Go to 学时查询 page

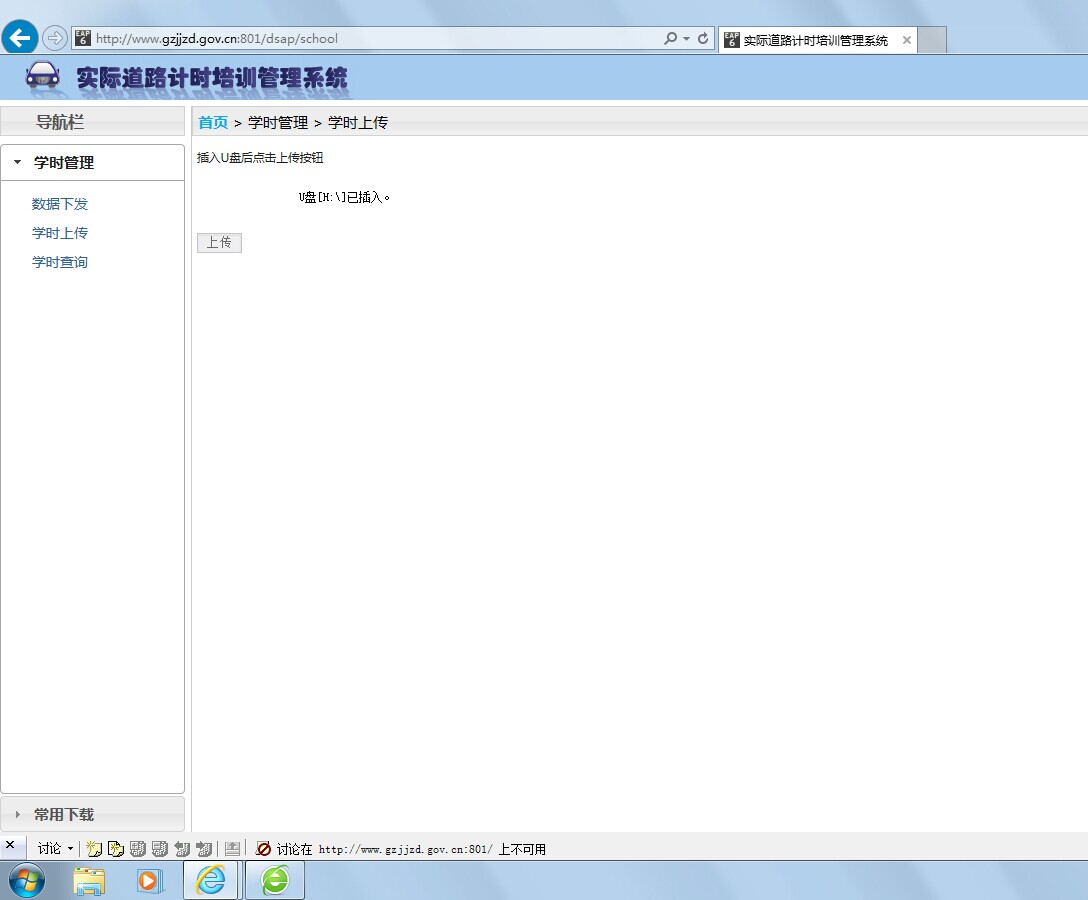pyautogui.click(x=60, y=262)
